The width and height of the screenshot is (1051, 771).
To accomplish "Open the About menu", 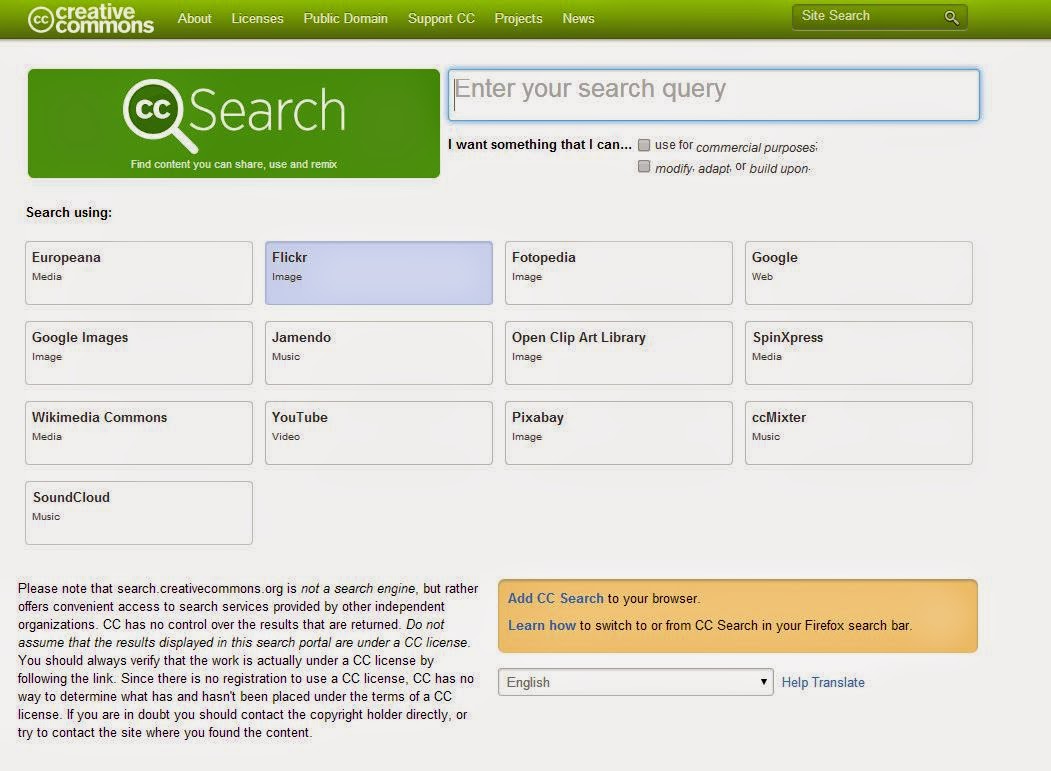I will 194,19.
